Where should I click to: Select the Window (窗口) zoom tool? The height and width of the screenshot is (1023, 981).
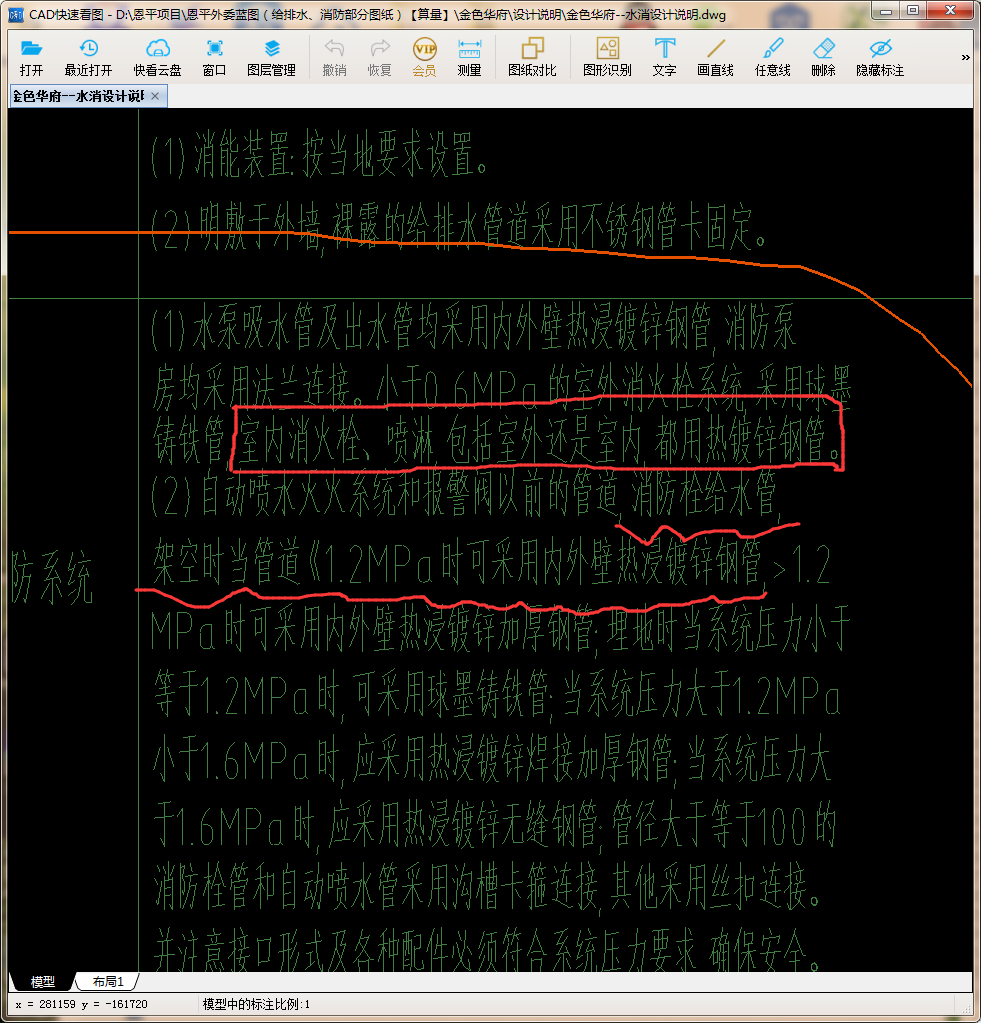point(214,57)
